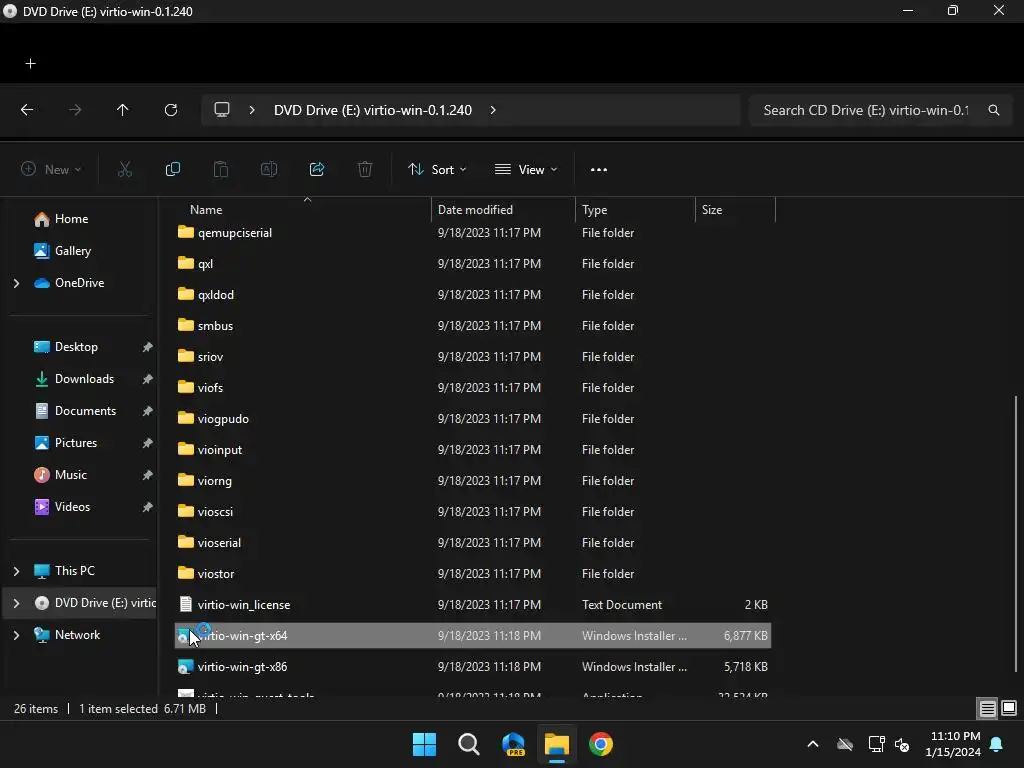Screen dimensions: 1024x768
Task: Select the vioscsi folder
Action: (473, 512)
